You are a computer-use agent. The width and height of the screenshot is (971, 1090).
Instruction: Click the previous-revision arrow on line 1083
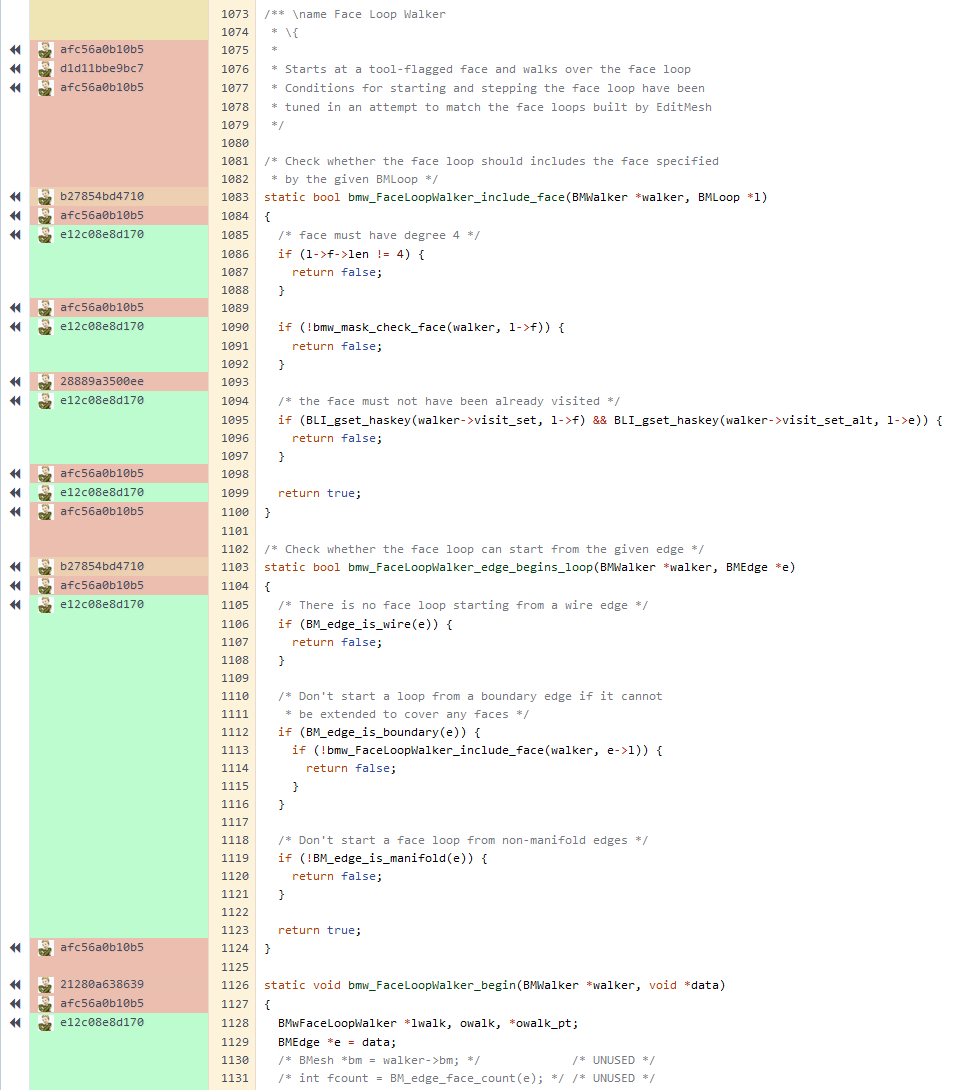click(x=15, y=197)
